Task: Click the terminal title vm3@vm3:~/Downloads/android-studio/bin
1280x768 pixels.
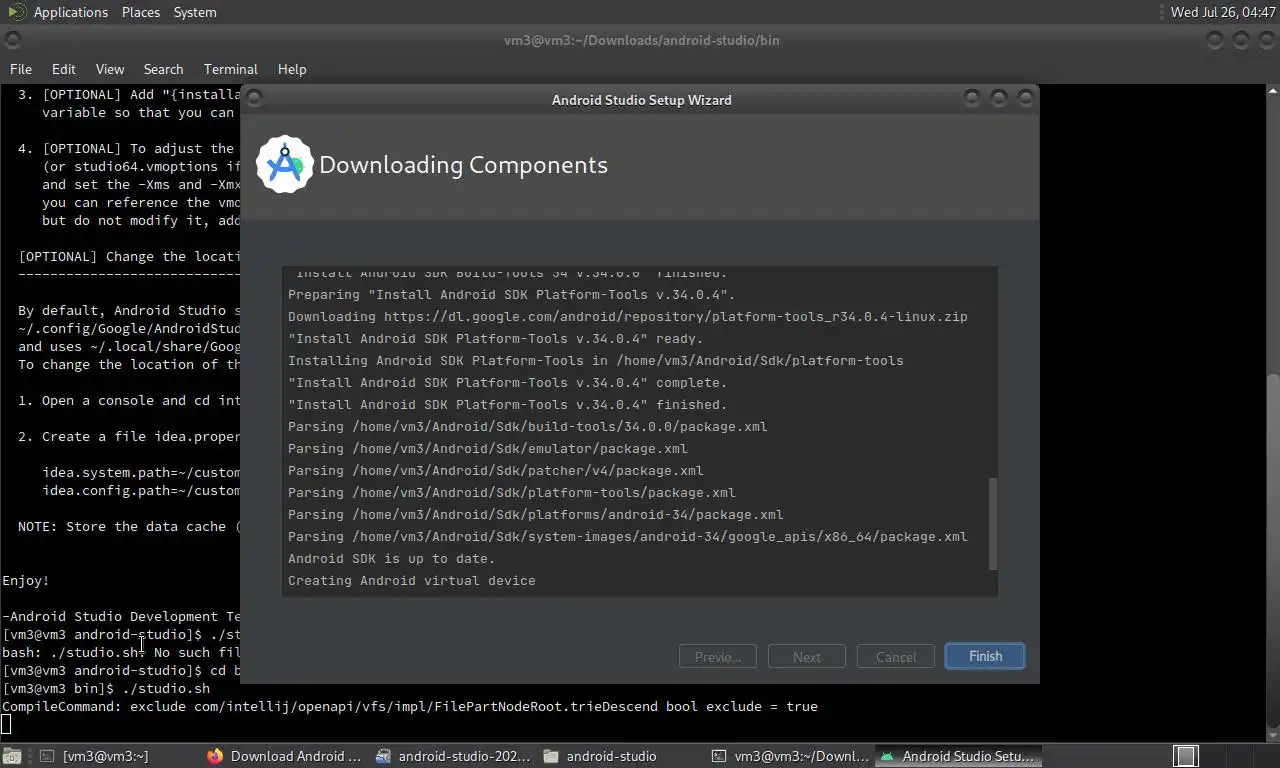Action: click(x=641, y=41)
